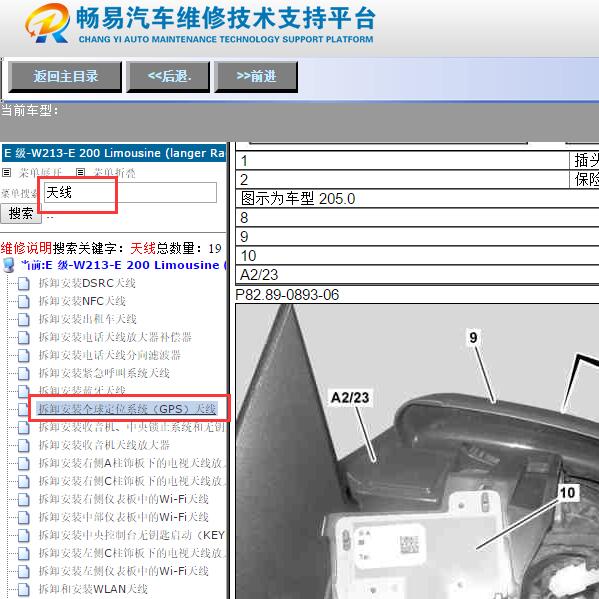Focus the menu search field containing 天线
Image resolution: width=599 pixels, height=599 pixels.
(130, 193)
